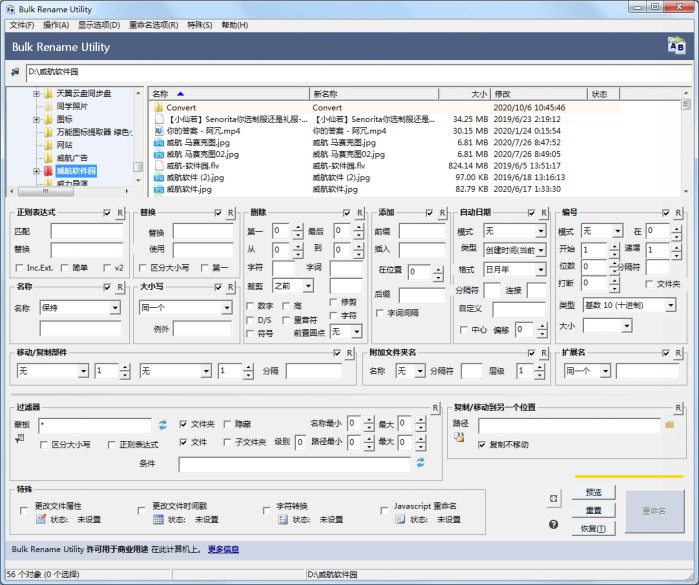Click the Javascript rename icon

400,519
